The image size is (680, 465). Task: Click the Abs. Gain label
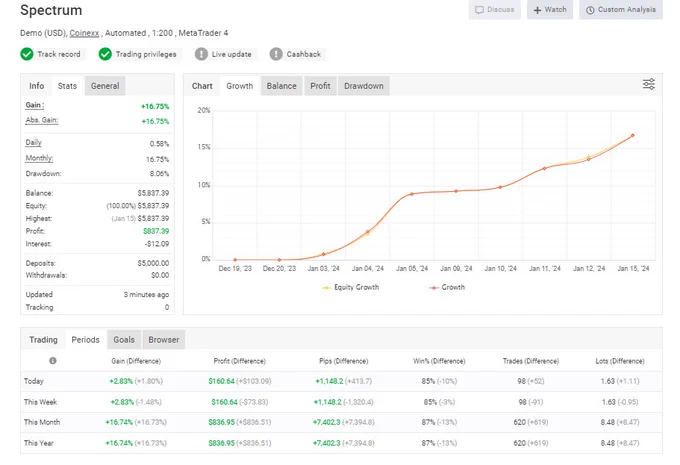pos(42,120)
